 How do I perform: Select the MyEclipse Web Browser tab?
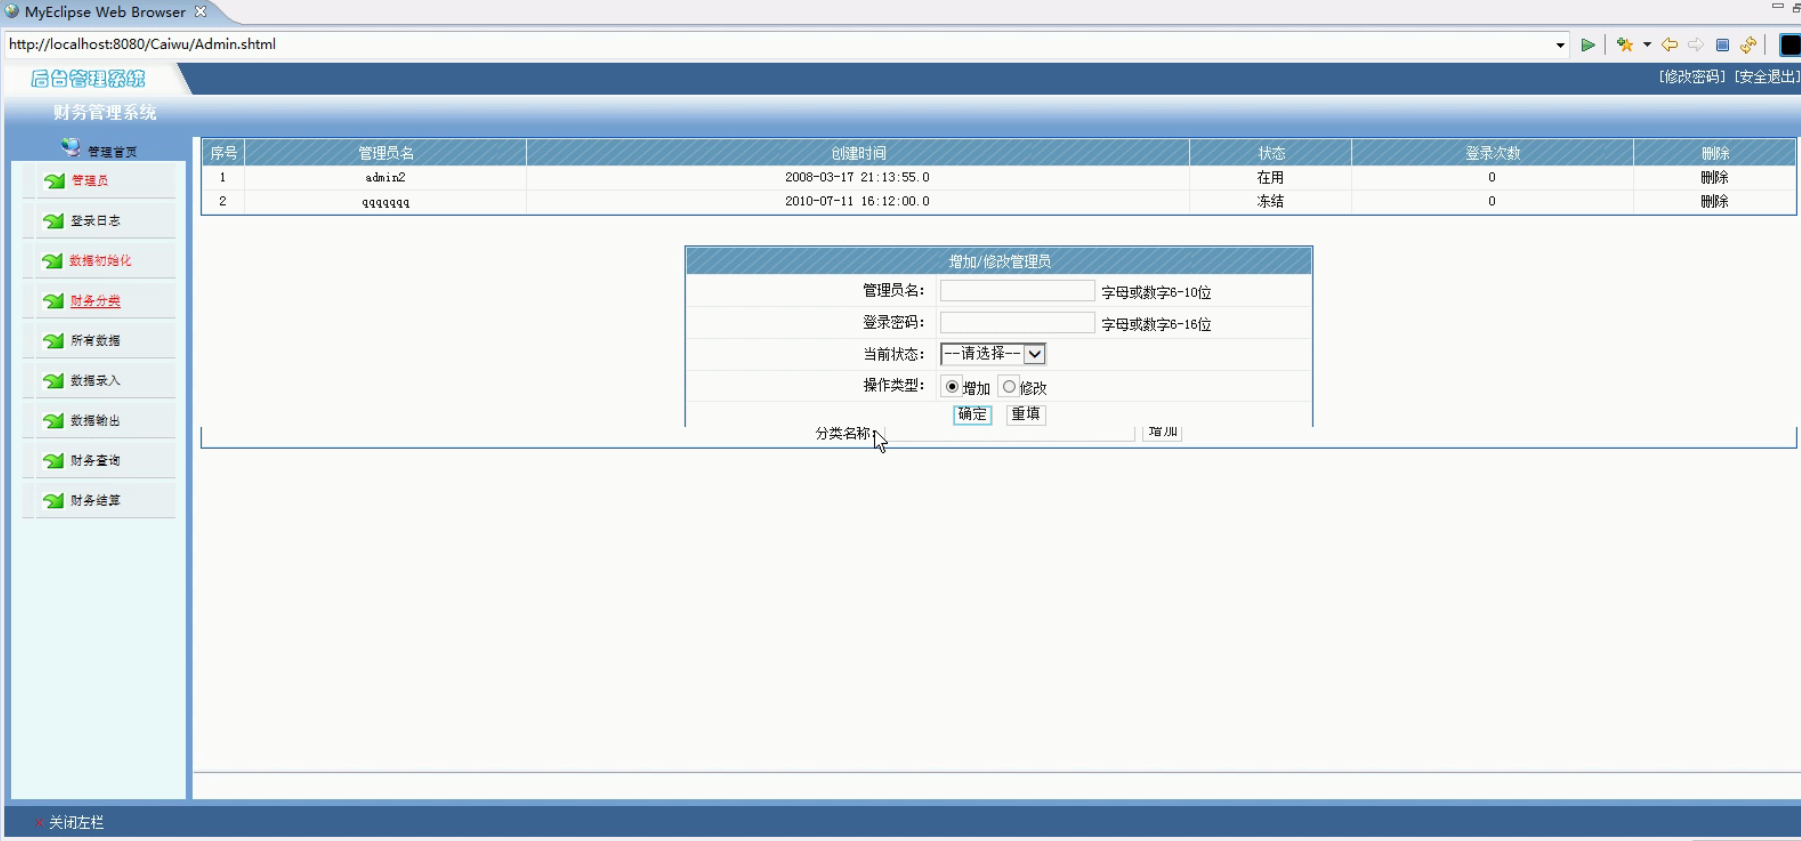105,12
